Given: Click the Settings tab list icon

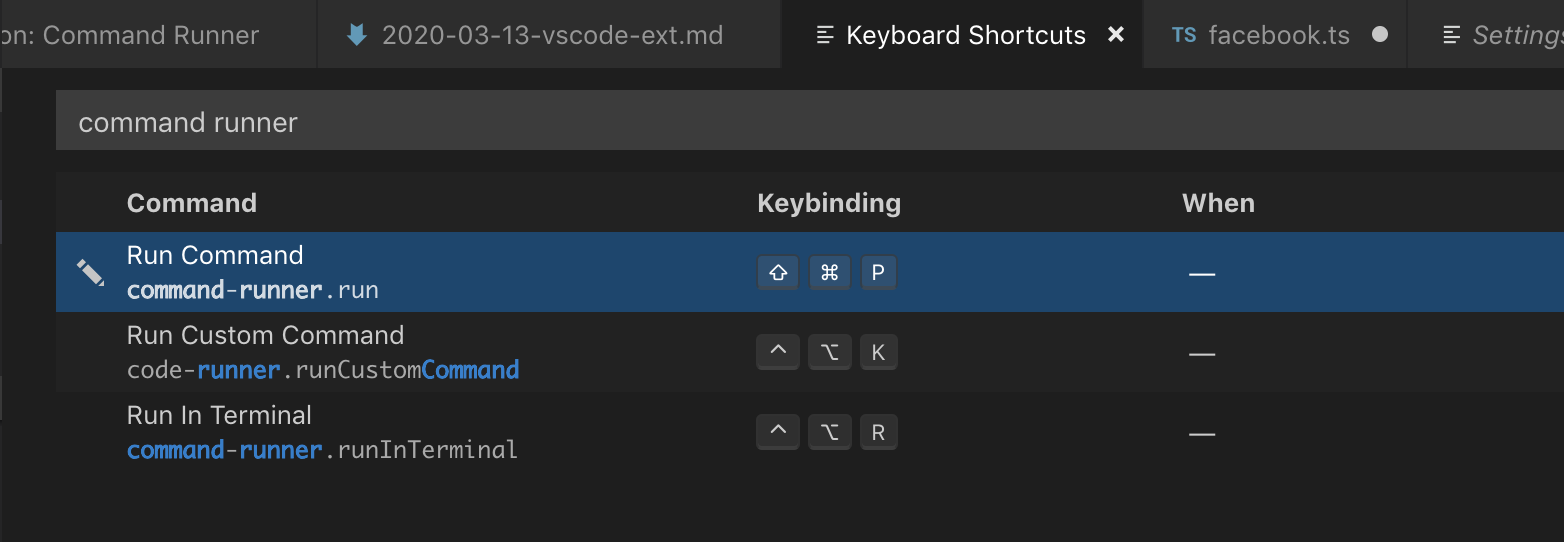Looking at the screenshot, I should pyautogui.click(x=1452, y=35).
